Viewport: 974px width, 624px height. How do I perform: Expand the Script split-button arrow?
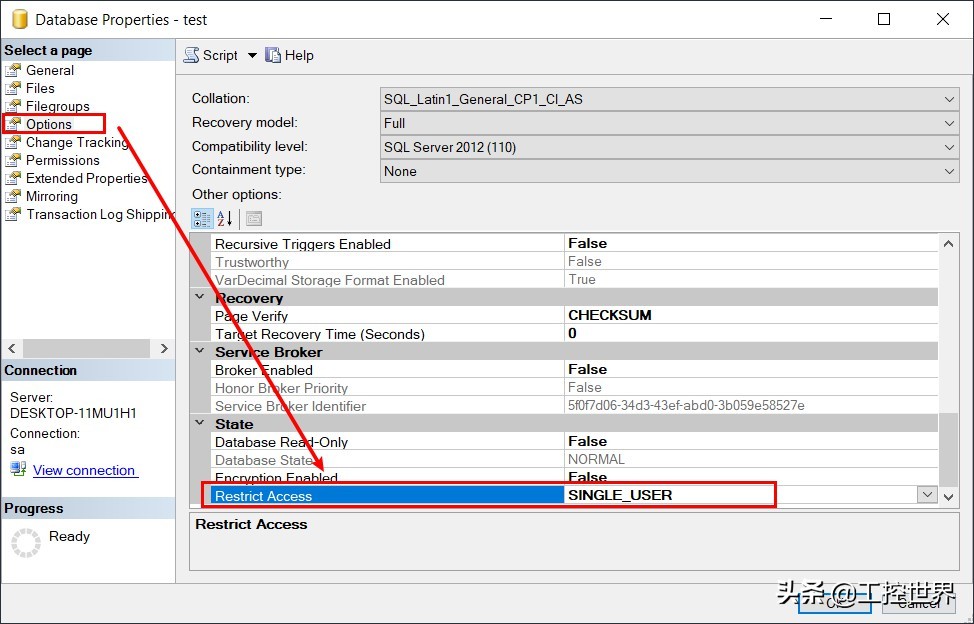[x=251, y=55]
